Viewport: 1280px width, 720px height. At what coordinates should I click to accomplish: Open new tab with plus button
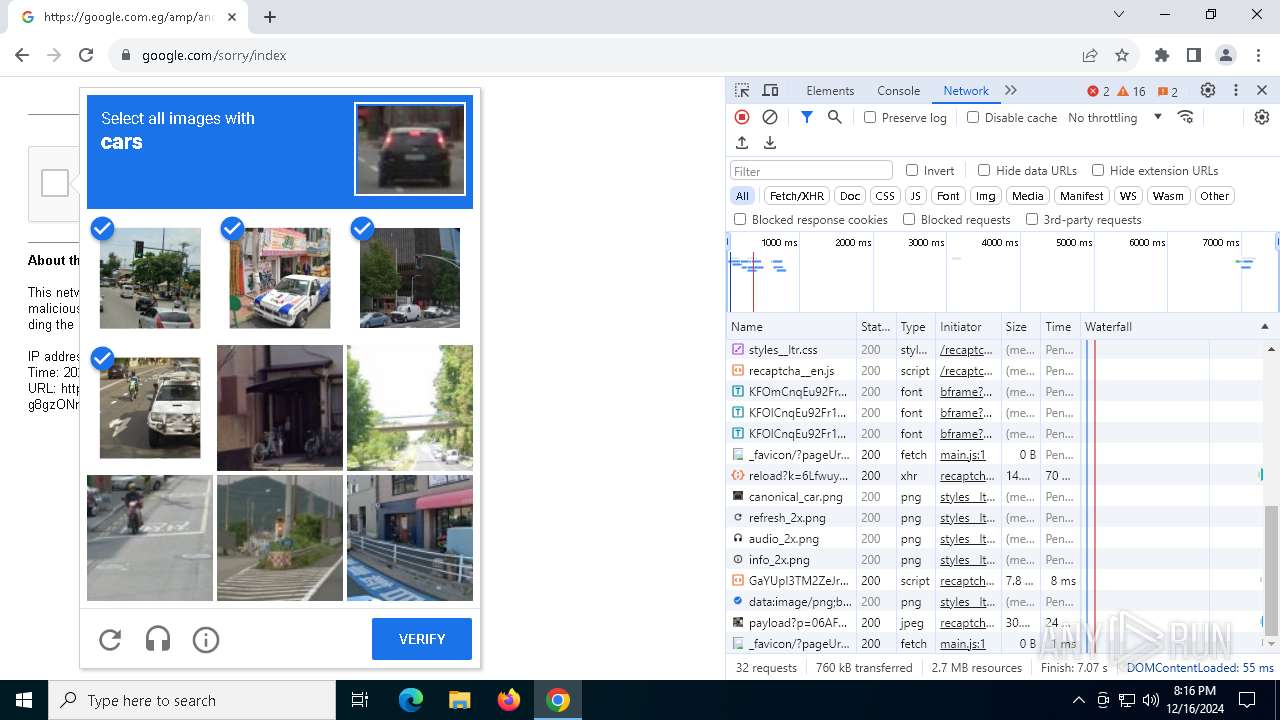point(270,16)
